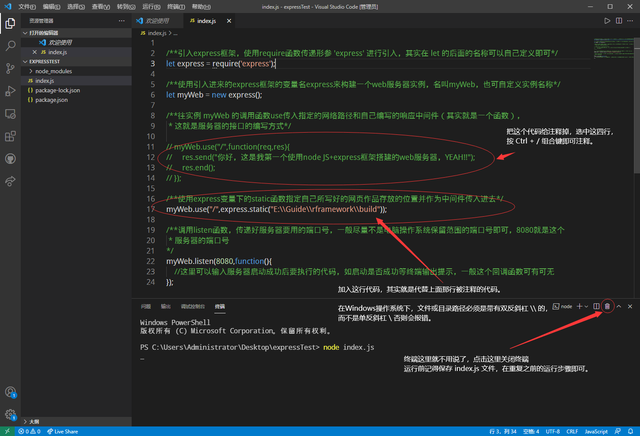Switch to the Output panel tab

[166, 306]
